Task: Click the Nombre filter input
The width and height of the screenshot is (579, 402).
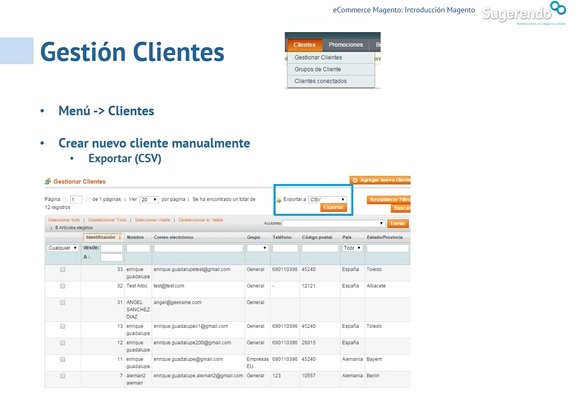Action: coord(138,248)
